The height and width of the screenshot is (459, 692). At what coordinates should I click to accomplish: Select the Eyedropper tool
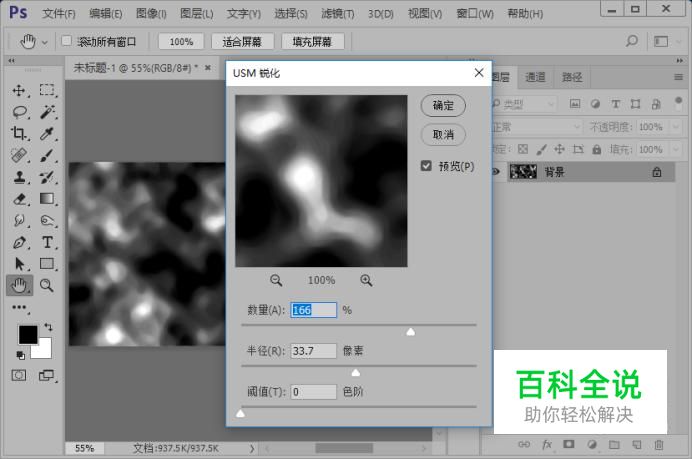[47, 133]
